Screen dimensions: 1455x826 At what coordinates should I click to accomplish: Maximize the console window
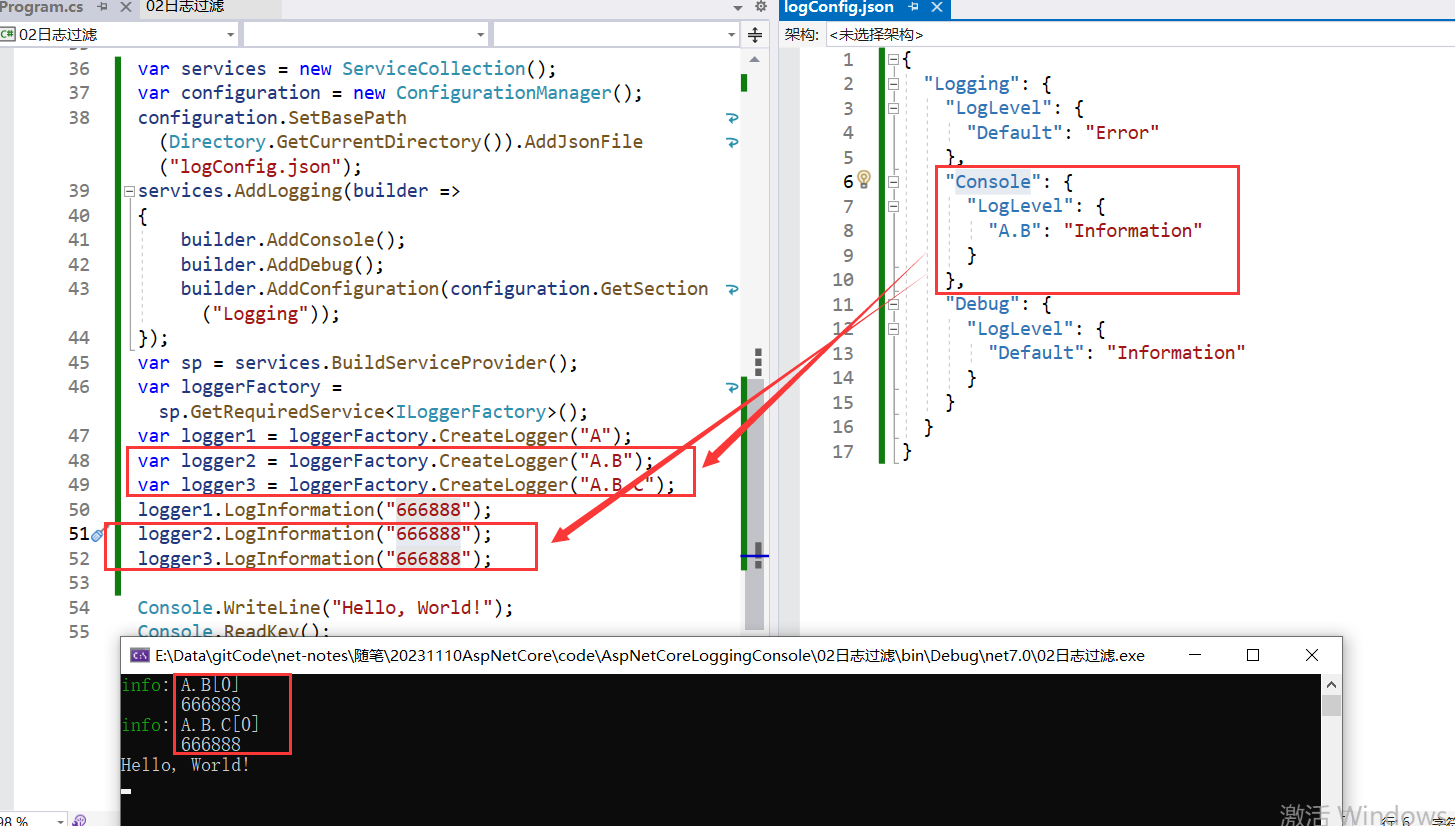tap(1253, 656)
